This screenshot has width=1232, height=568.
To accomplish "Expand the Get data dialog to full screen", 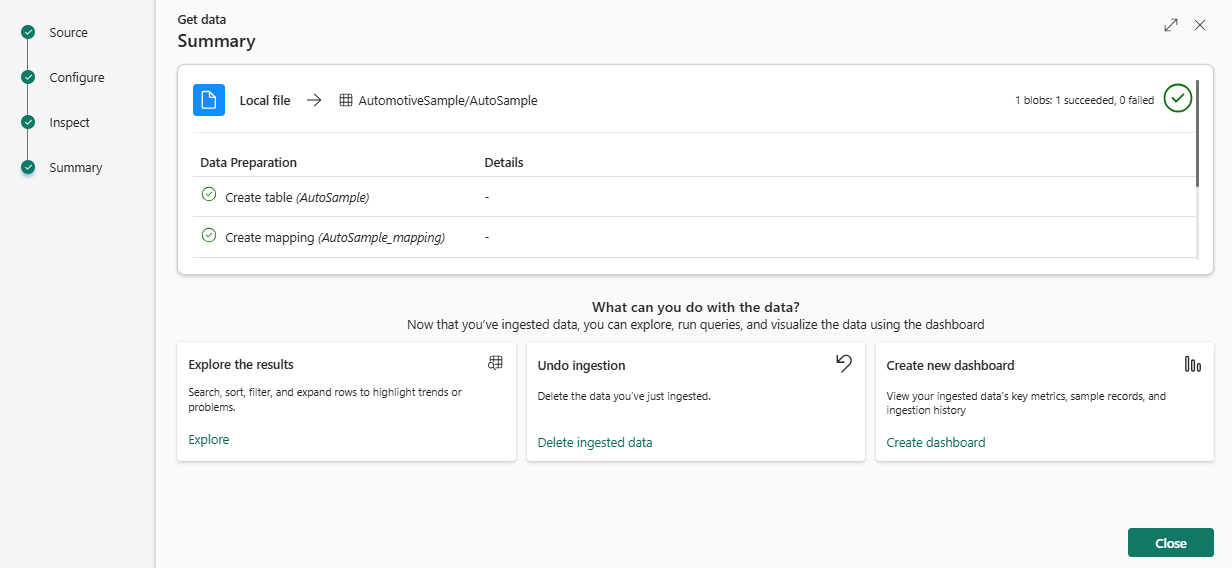I will tap(1171, 25).
